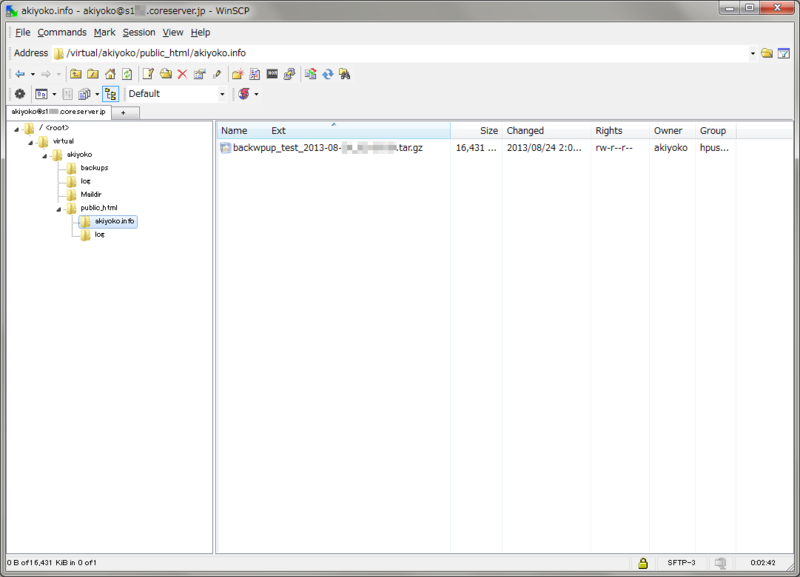Click the session time 0:02:42

tap(763, 563)
